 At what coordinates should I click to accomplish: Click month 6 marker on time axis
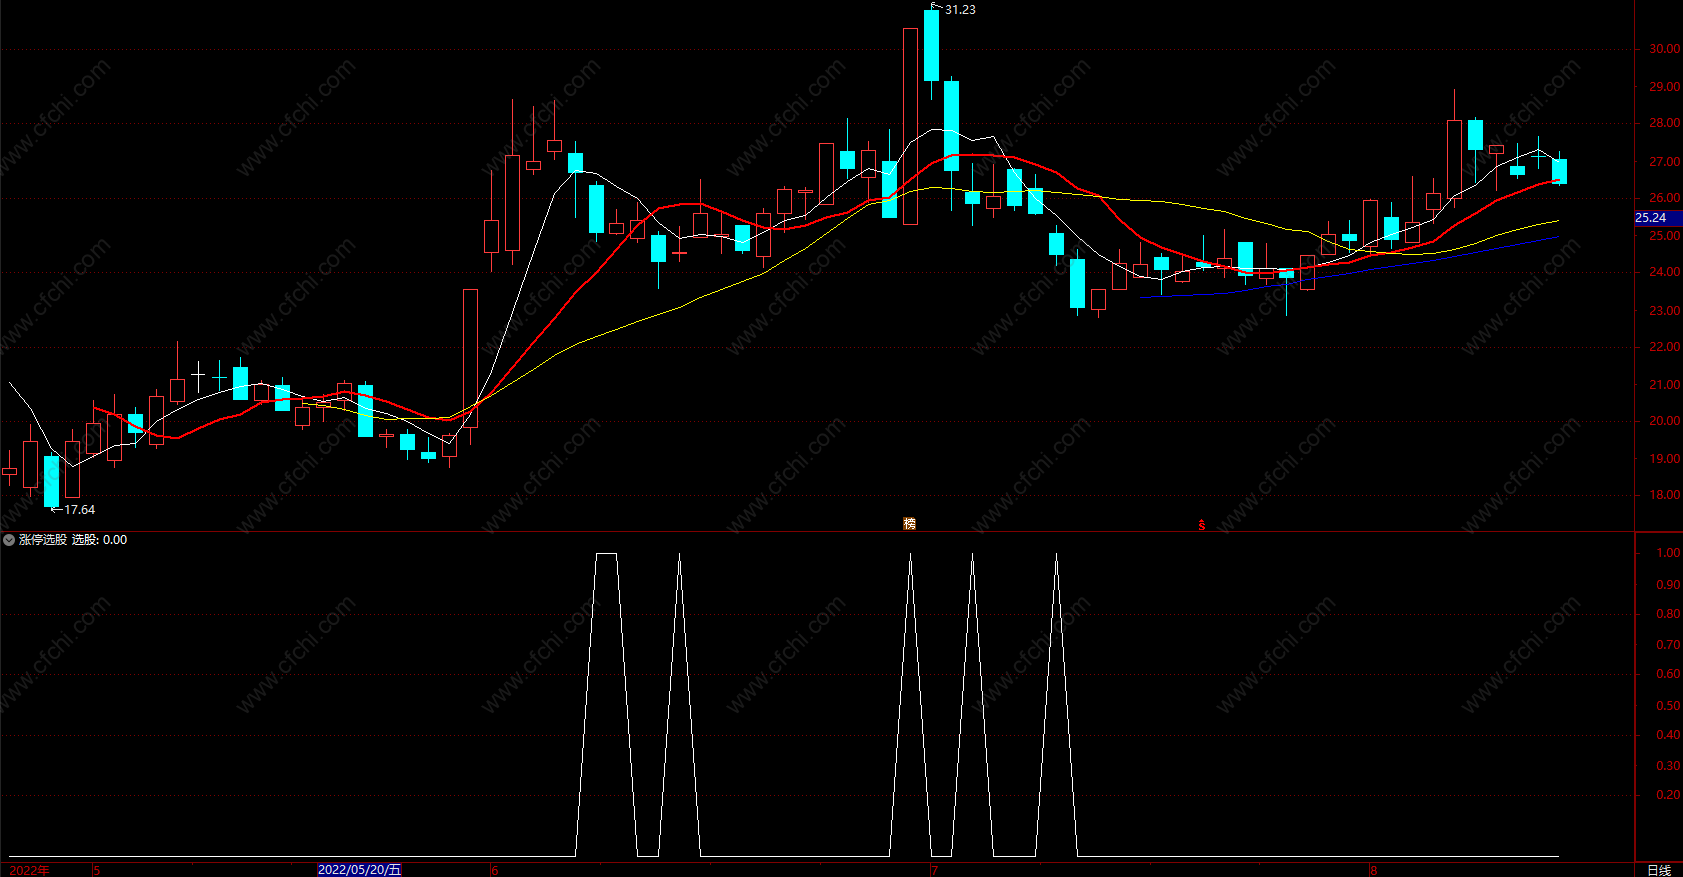pos(495,870)
